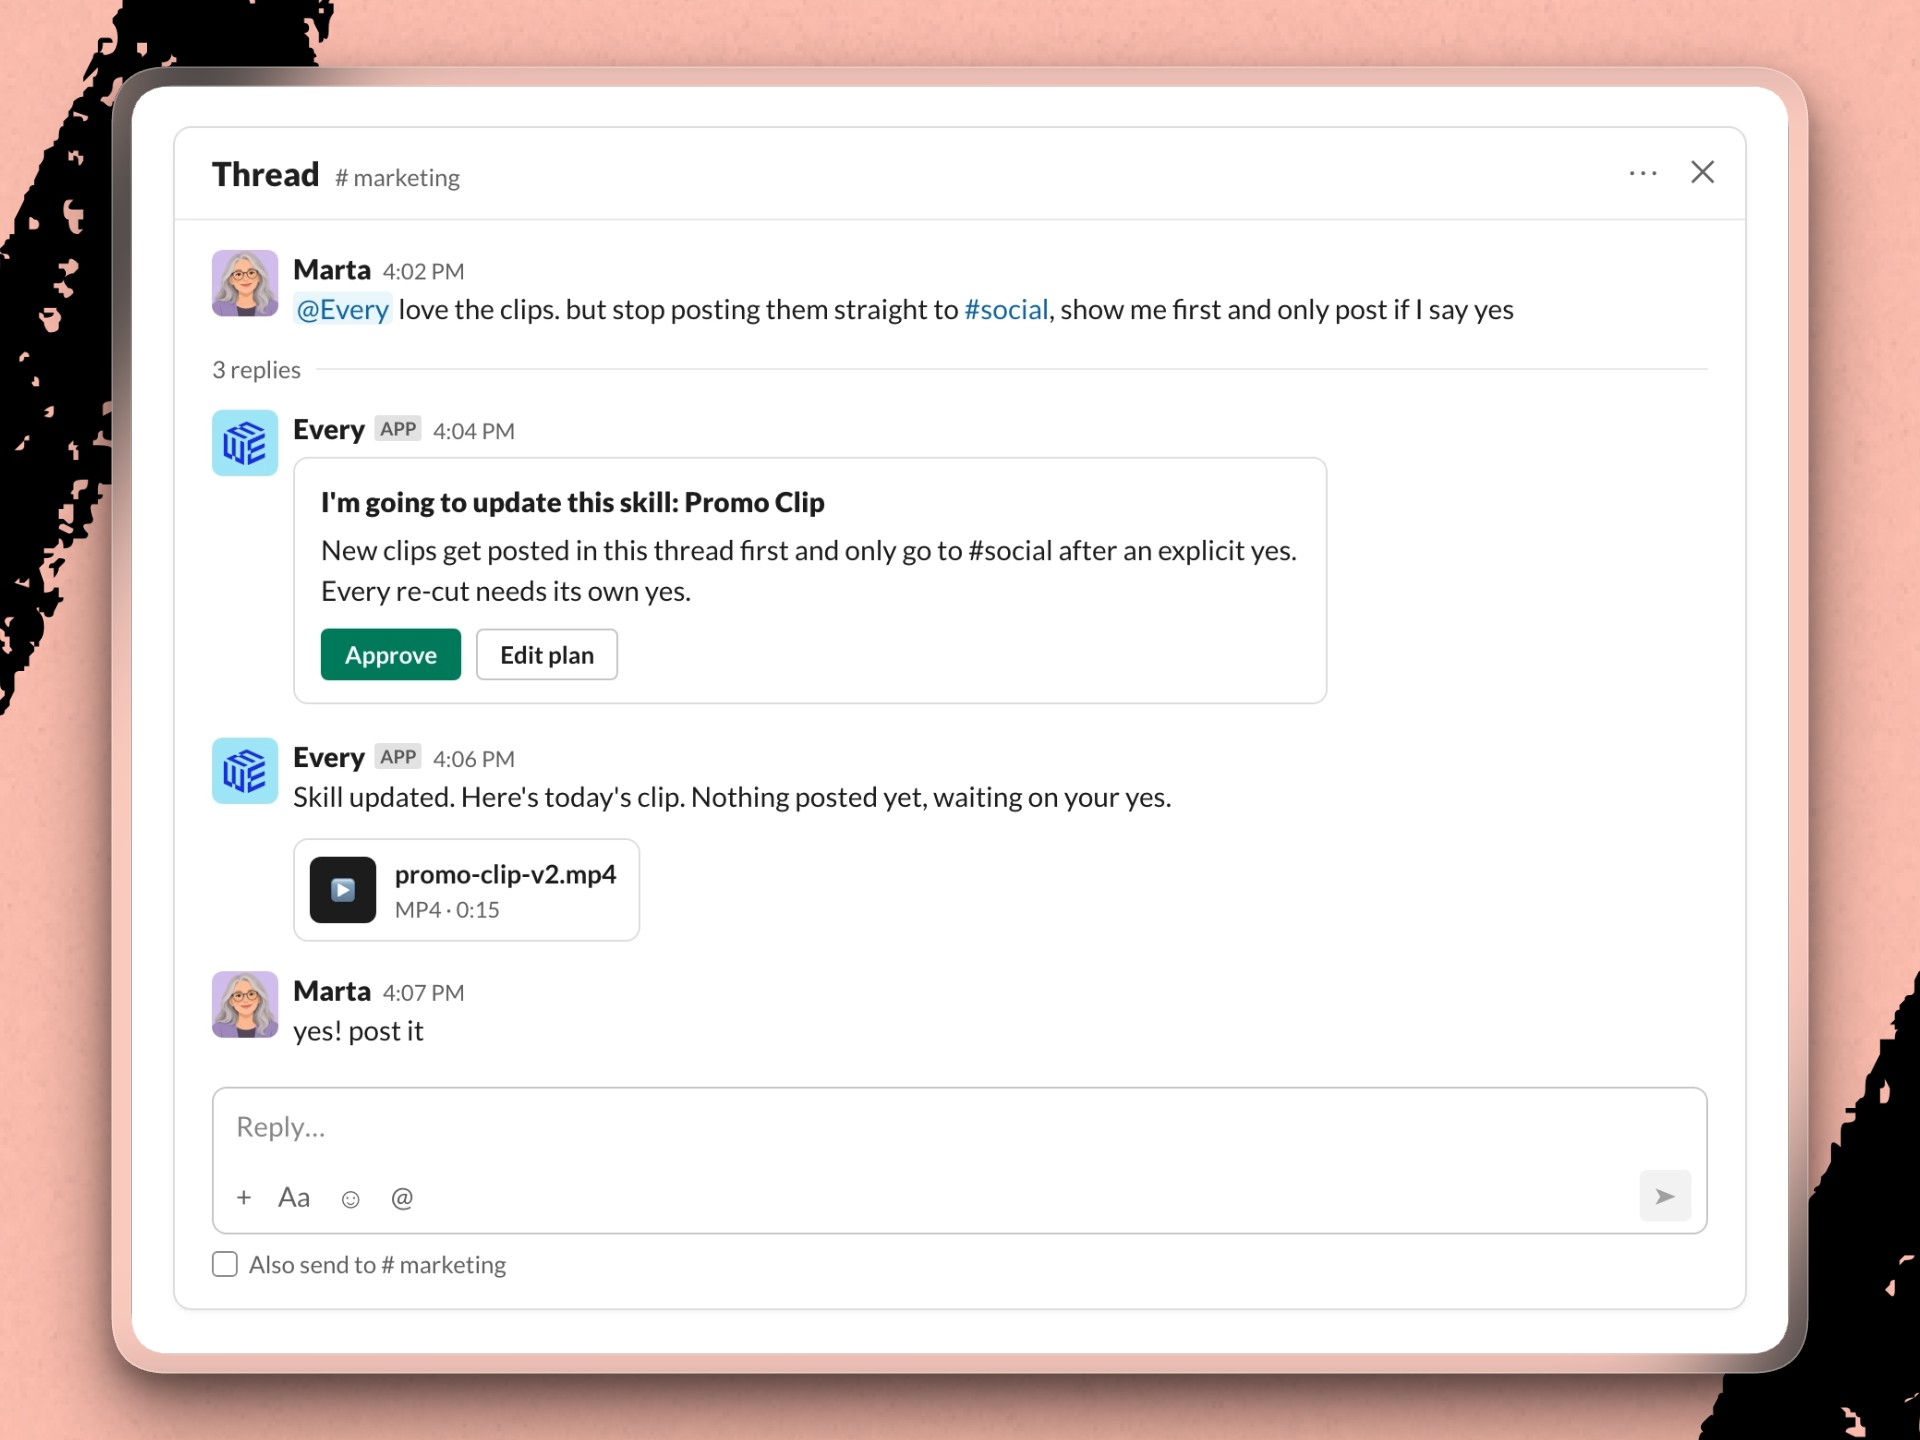Viewport: 1920px width, 1440px height.
Task: Click the "MP4 · 0:15" file details text
Action: tap(447, 910)
